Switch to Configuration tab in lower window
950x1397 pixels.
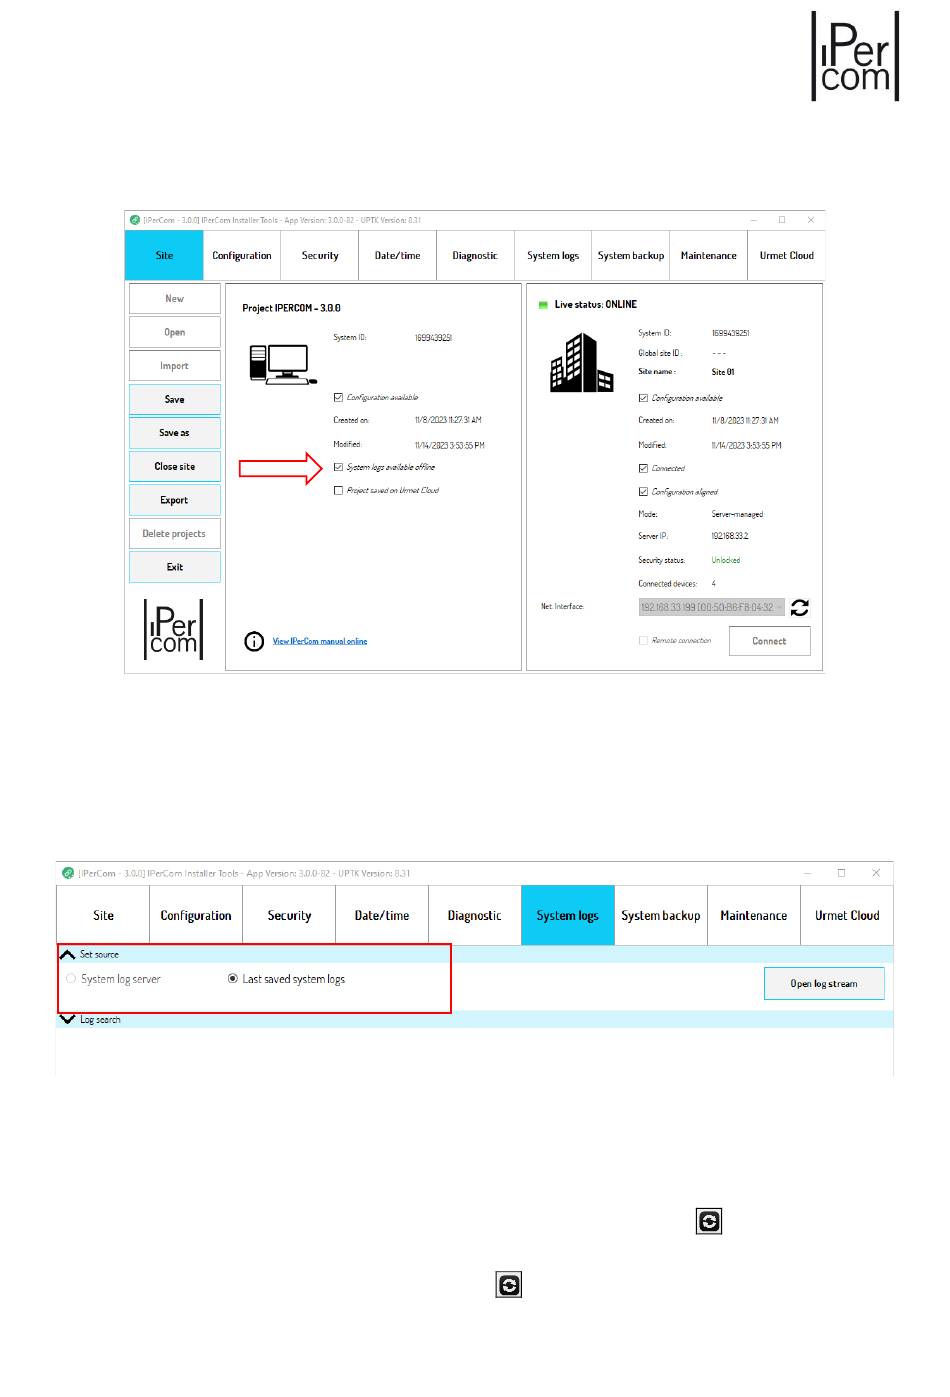click(x=196, y=915)
